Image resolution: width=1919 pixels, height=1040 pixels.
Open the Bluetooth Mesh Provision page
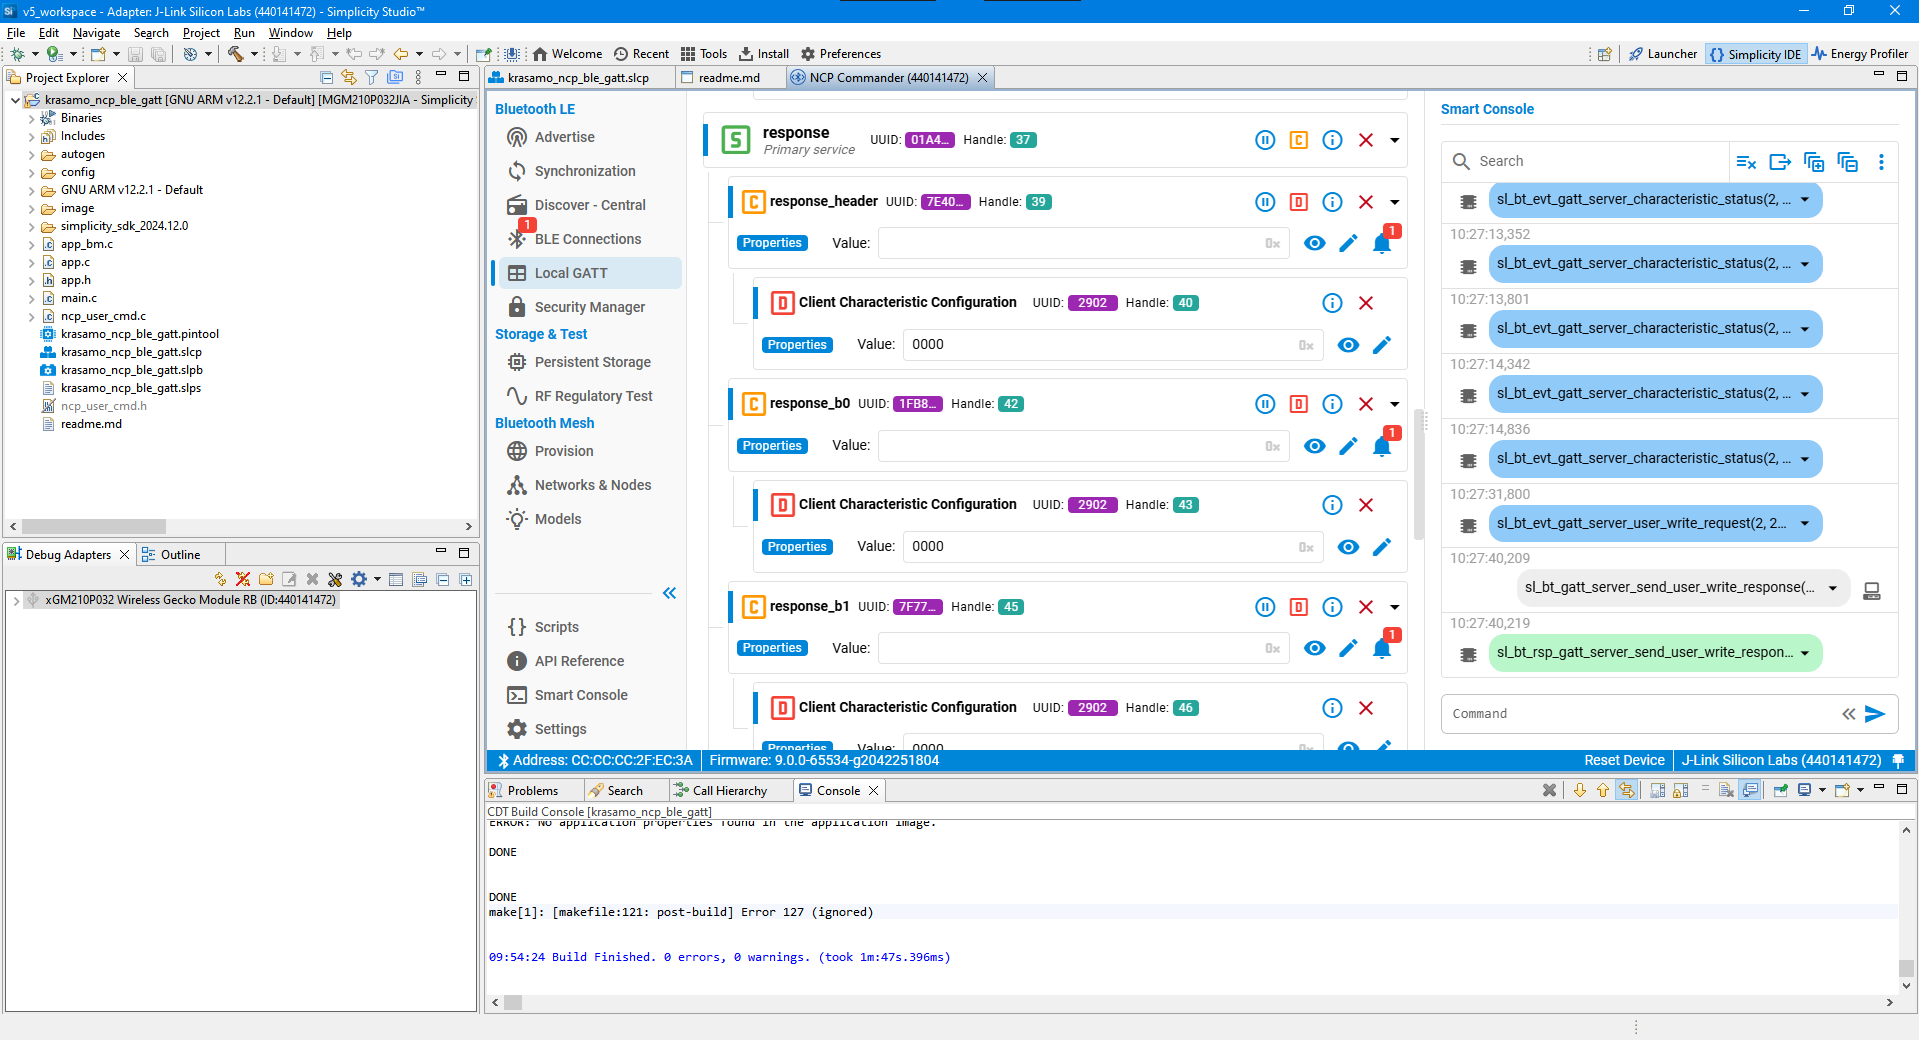tap(563, 451)
